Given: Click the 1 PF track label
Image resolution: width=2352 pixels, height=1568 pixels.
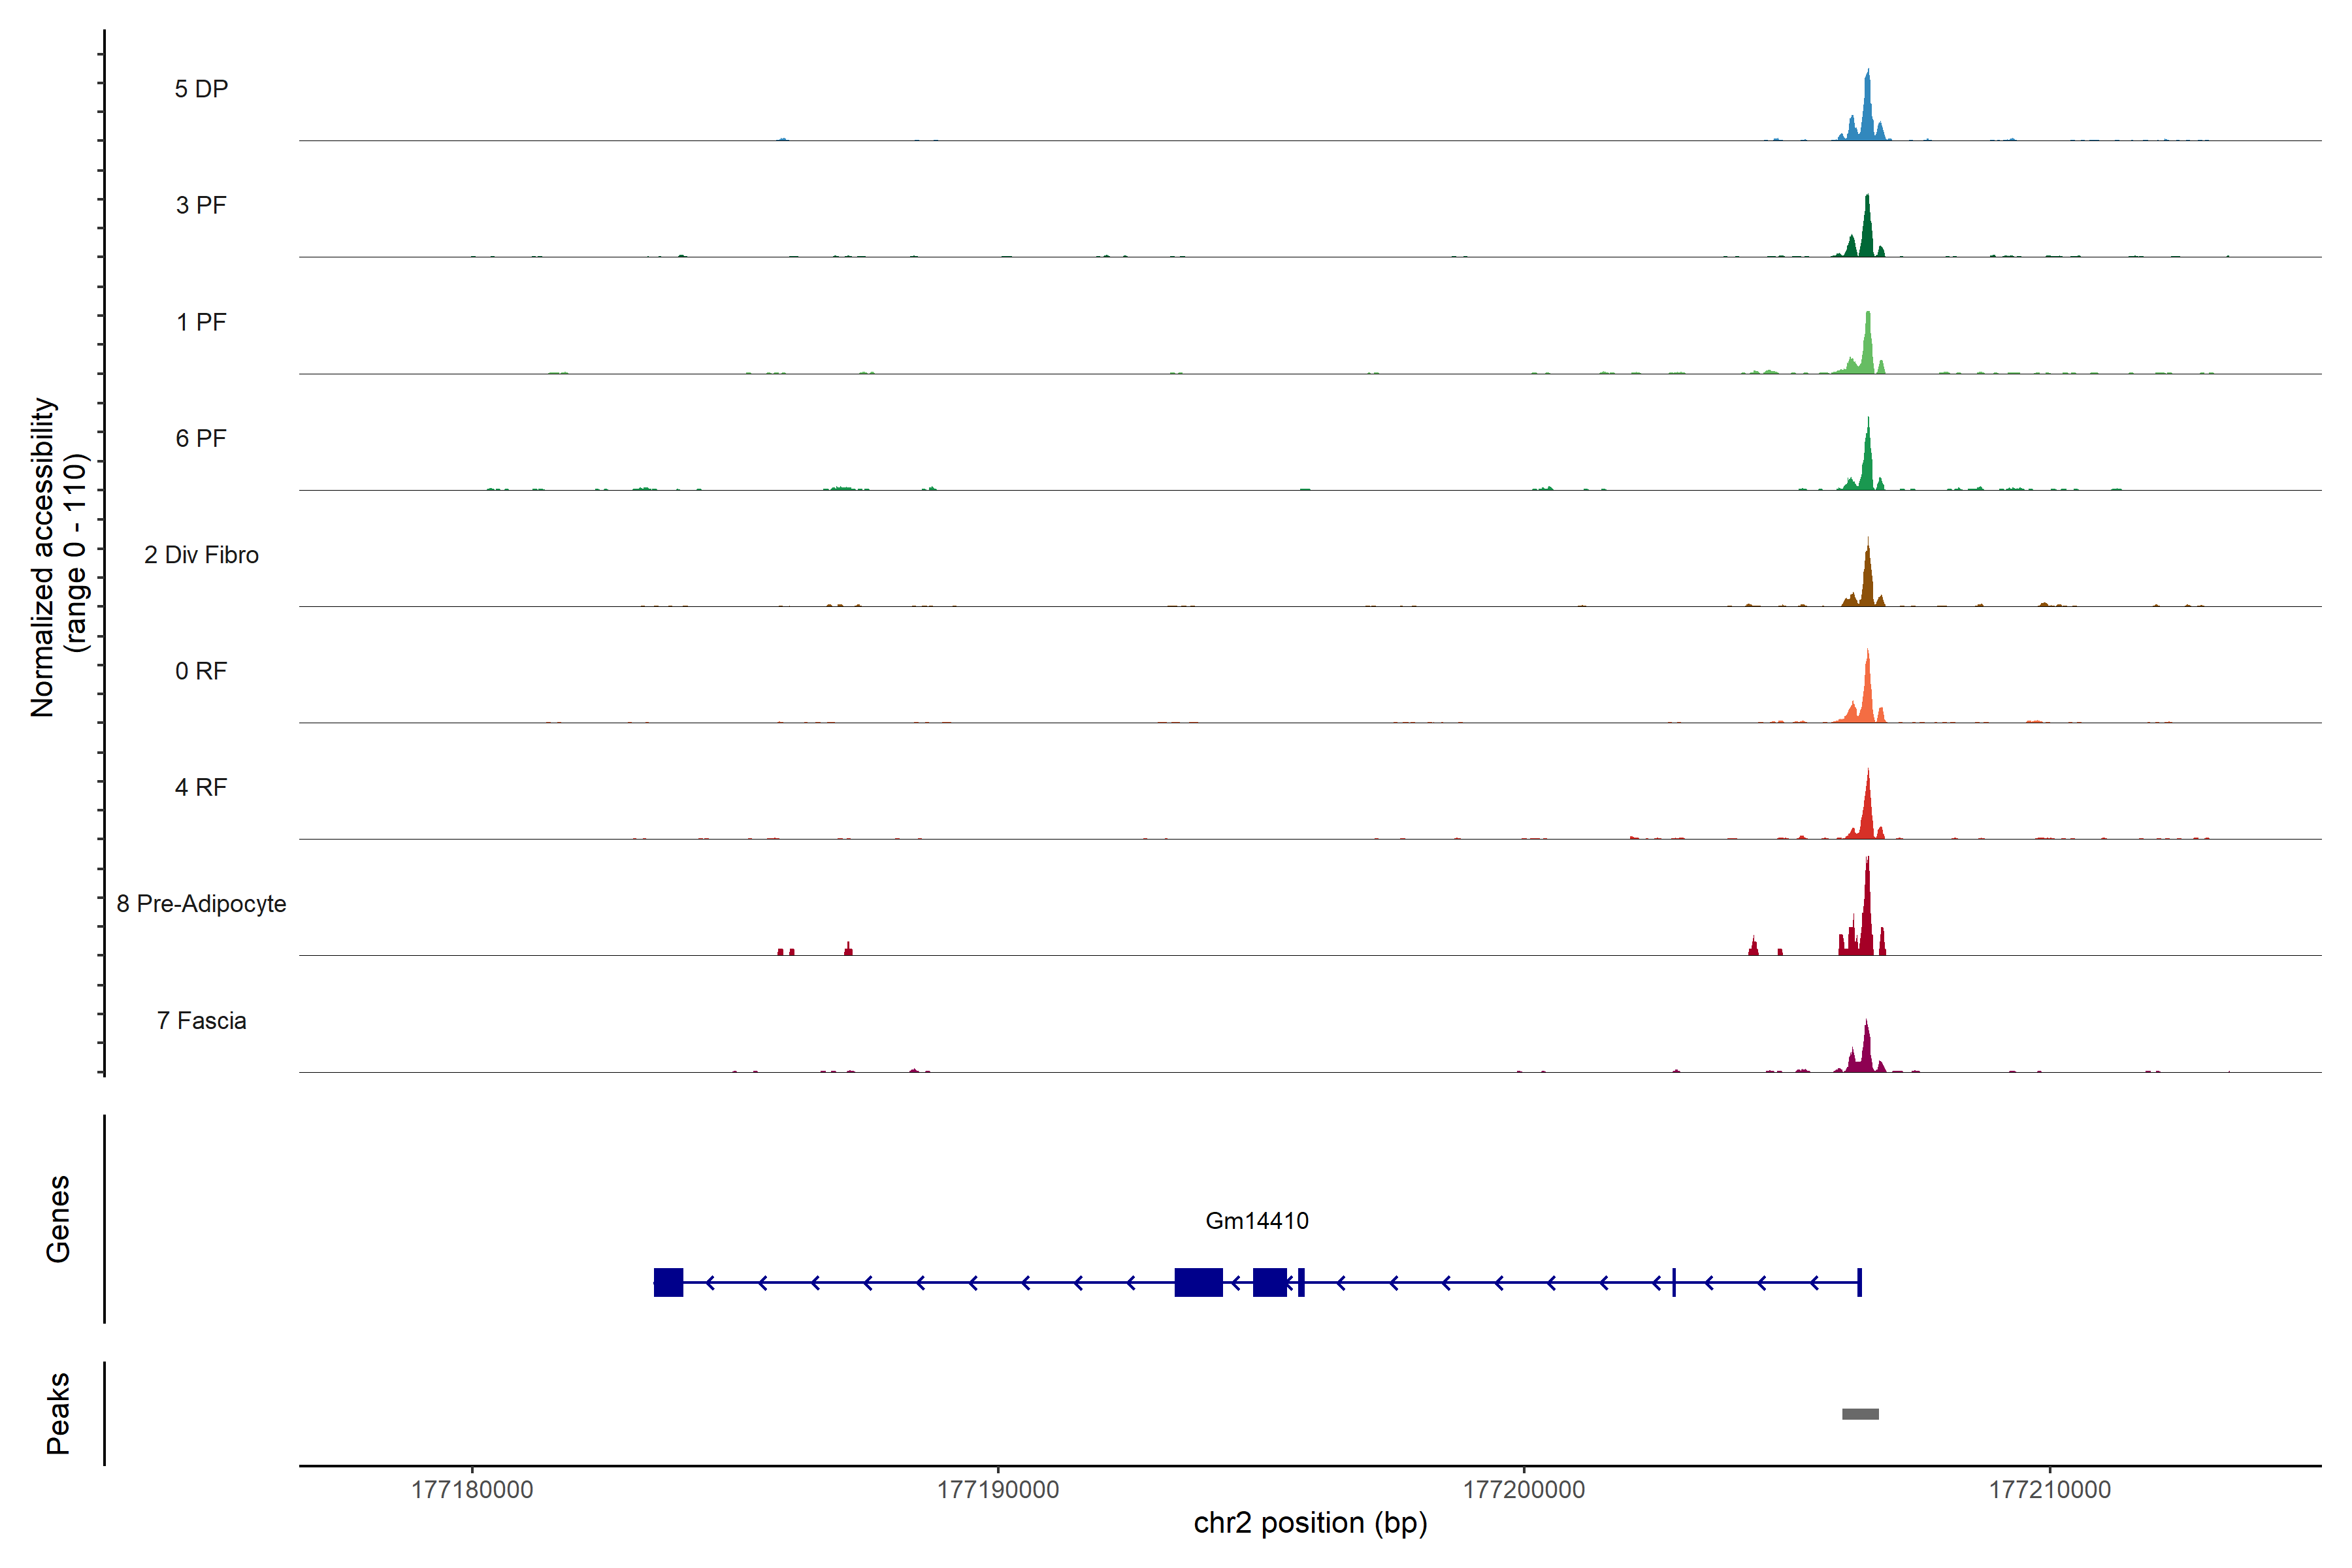Looking at the screenshot, I should click(201, 322).
